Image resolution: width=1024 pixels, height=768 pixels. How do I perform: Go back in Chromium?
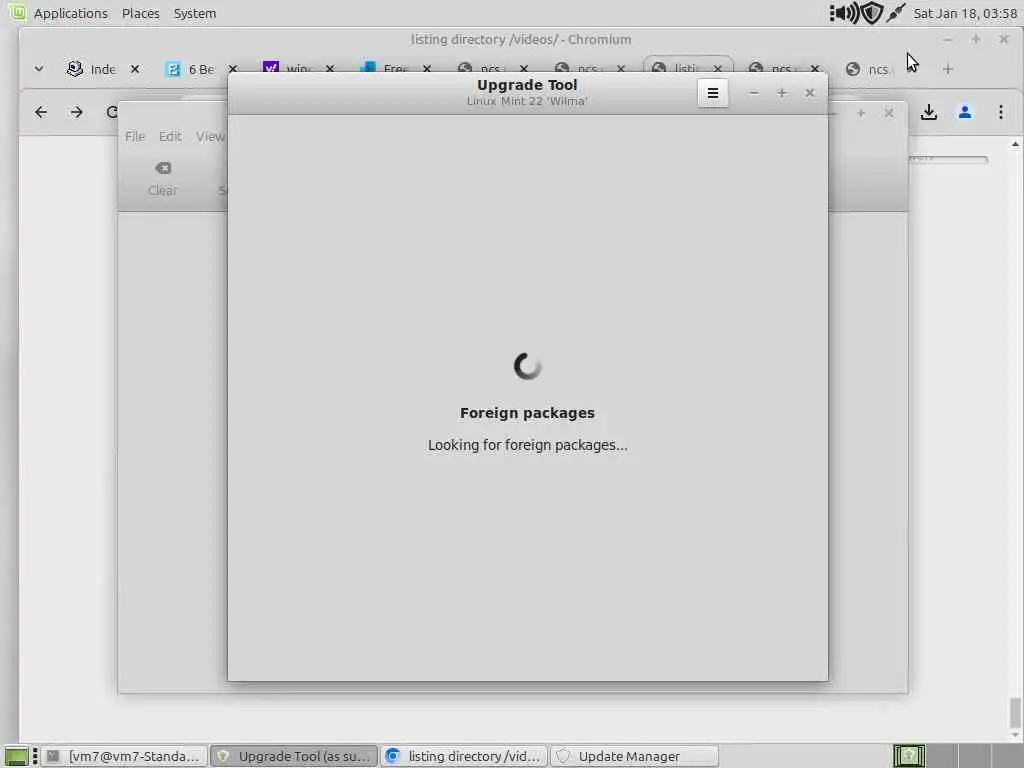(40, 112)
